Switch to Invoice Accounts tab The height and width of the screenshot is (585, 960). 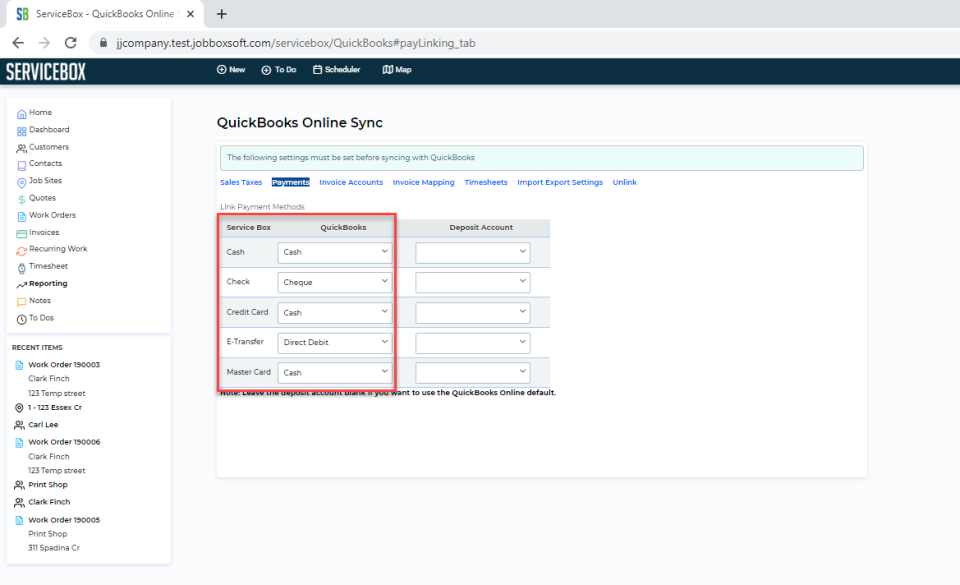[351, 182]
